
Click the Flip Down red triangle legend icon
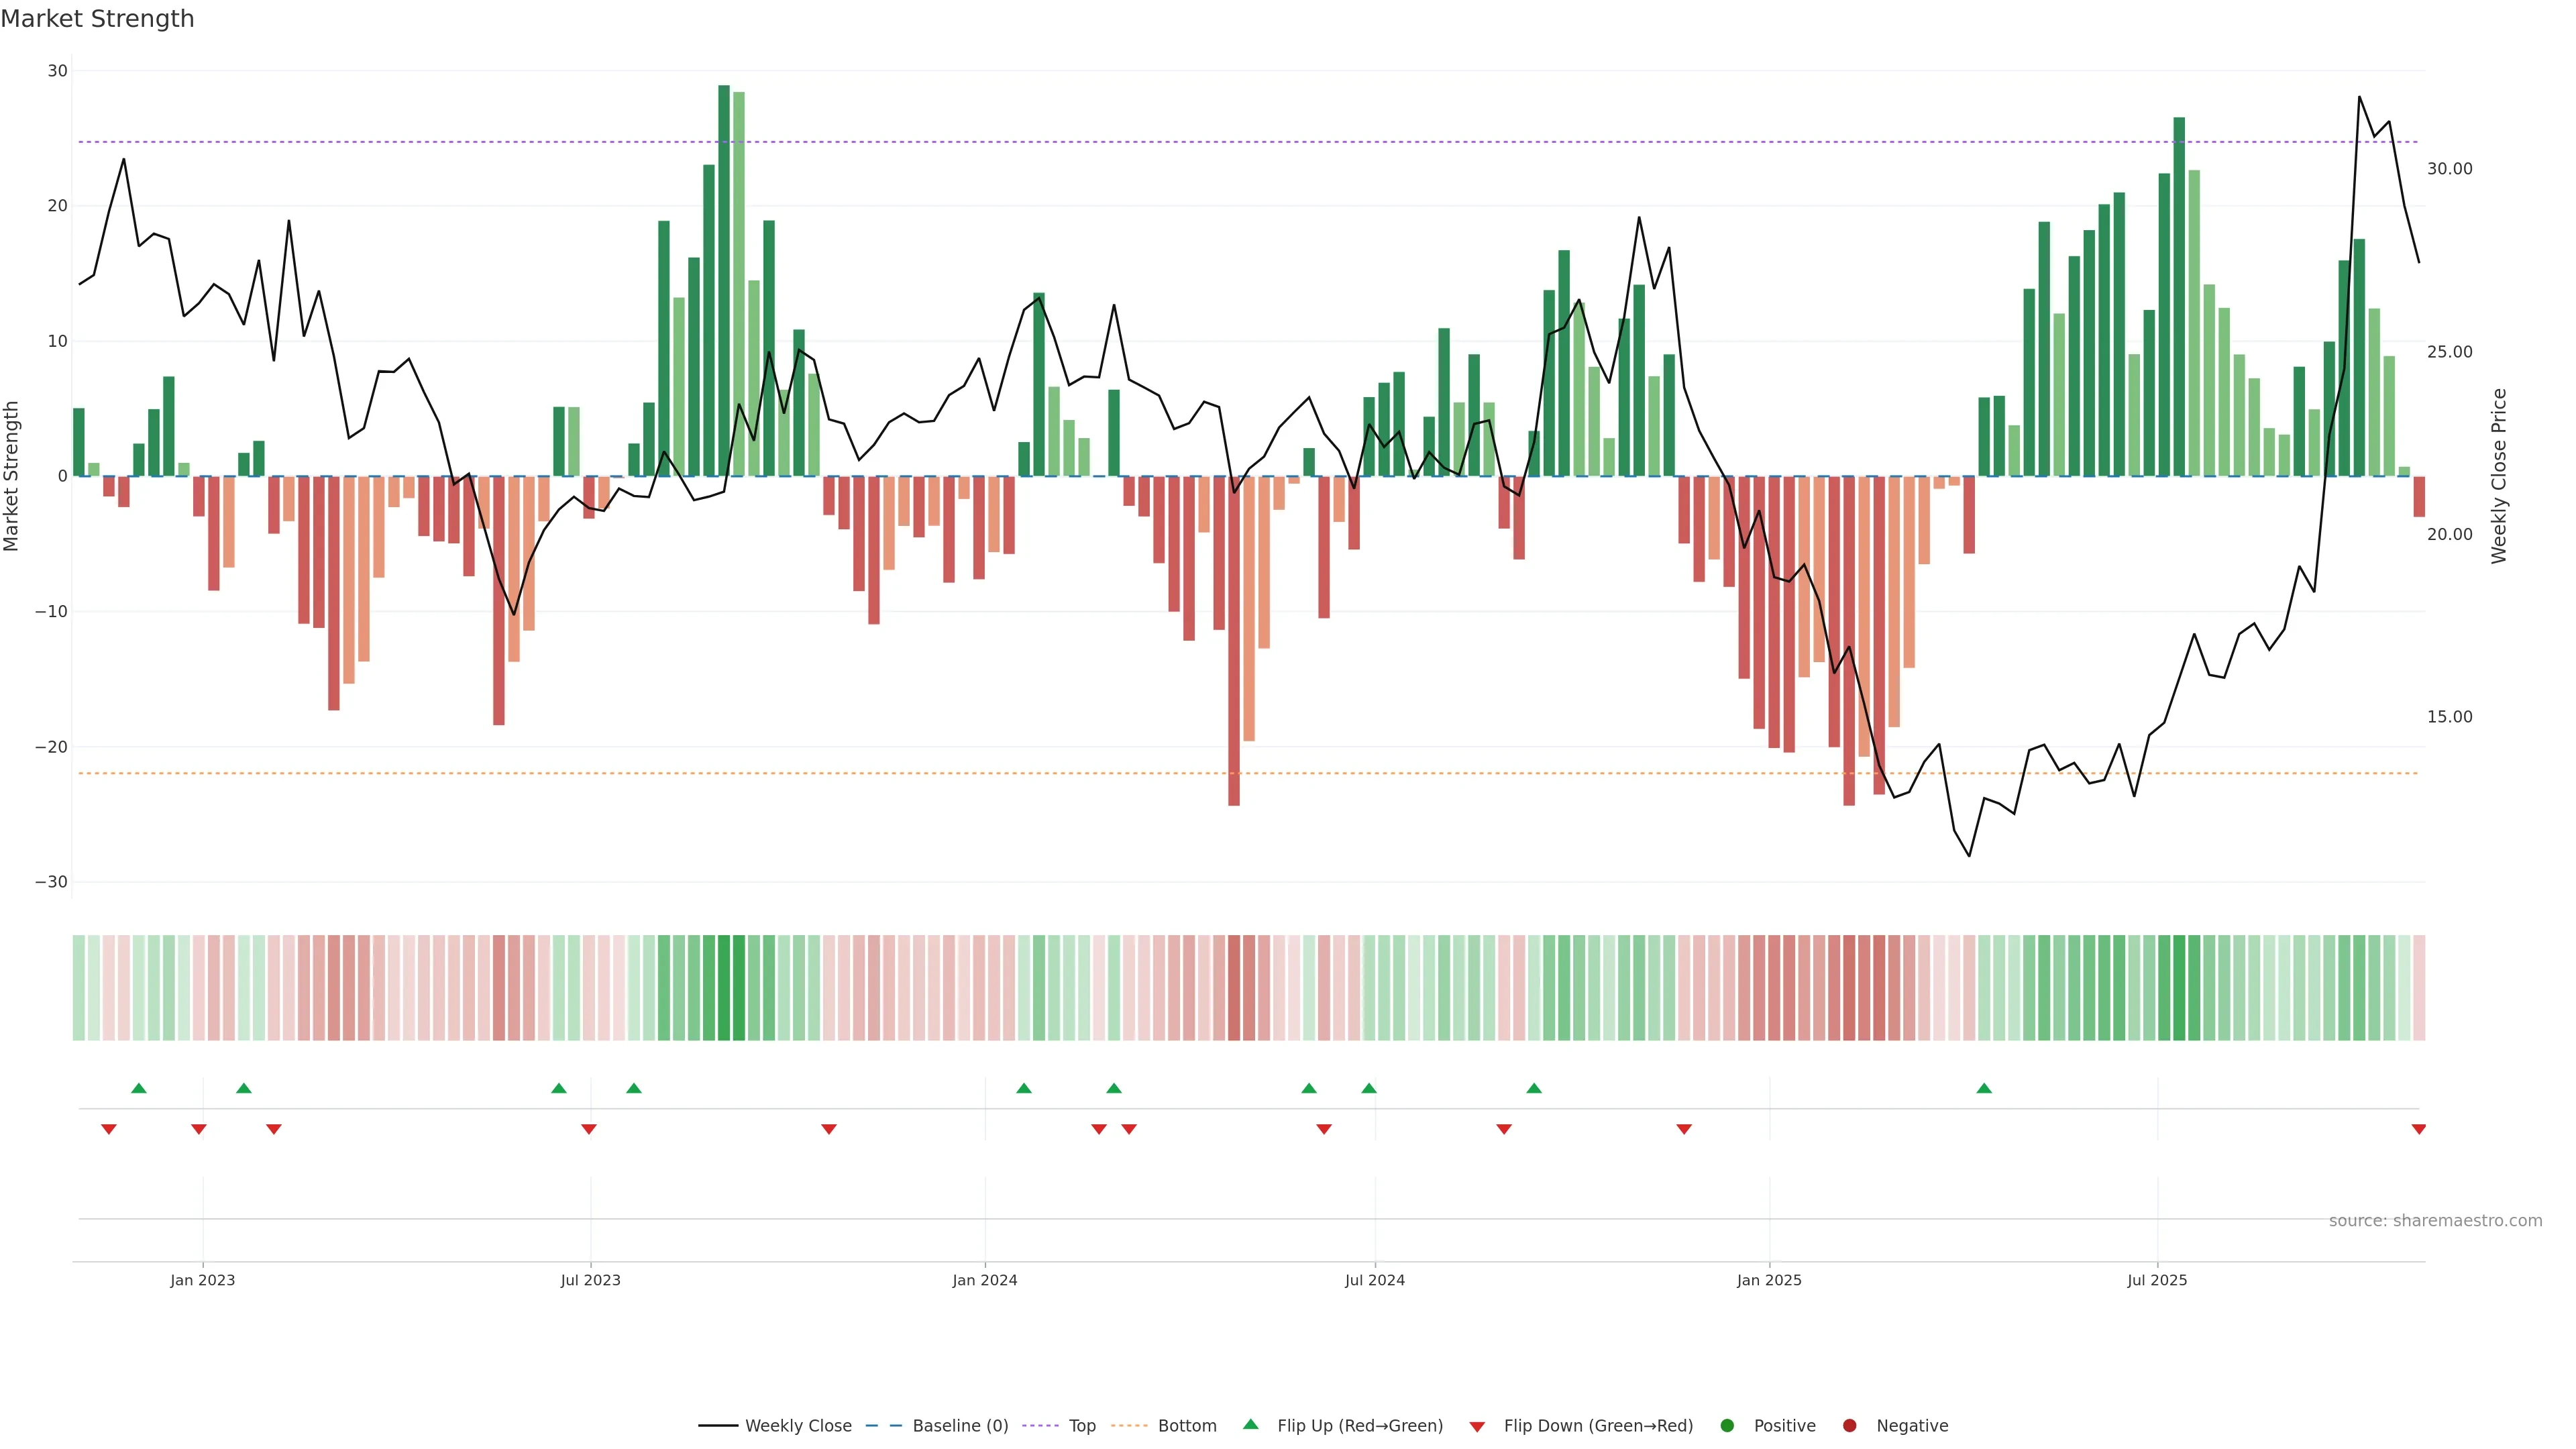tap(1476, 1427)
